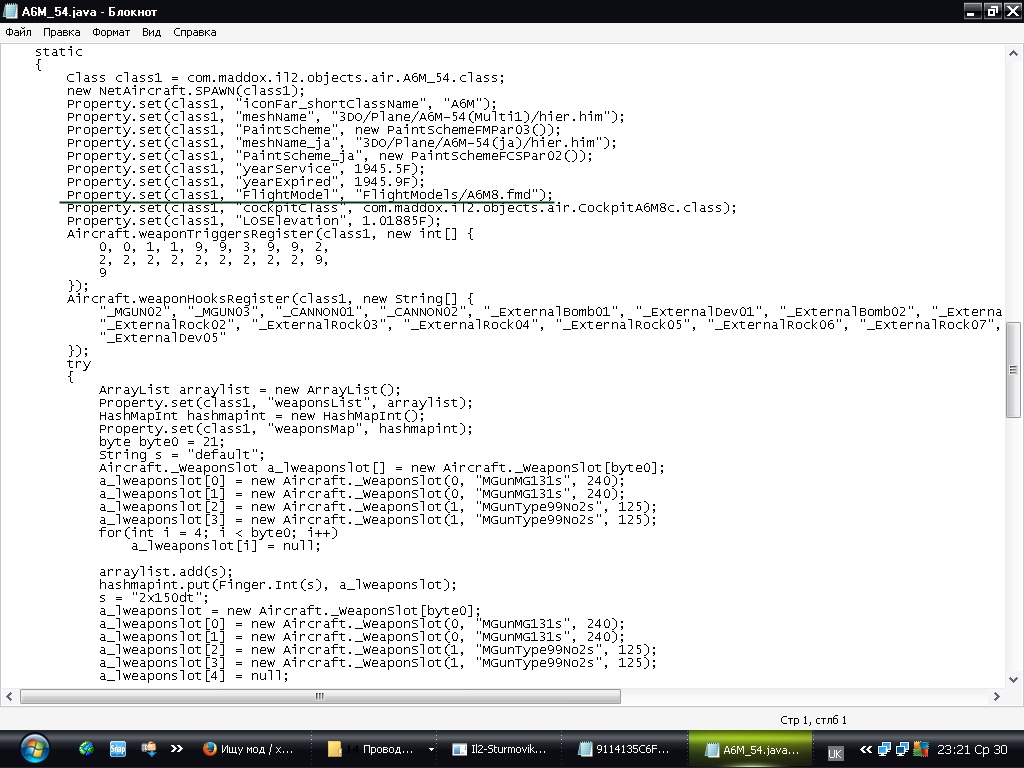
Task: Click the vertical scrollbar down arrow
Action: pos(1013,680)
